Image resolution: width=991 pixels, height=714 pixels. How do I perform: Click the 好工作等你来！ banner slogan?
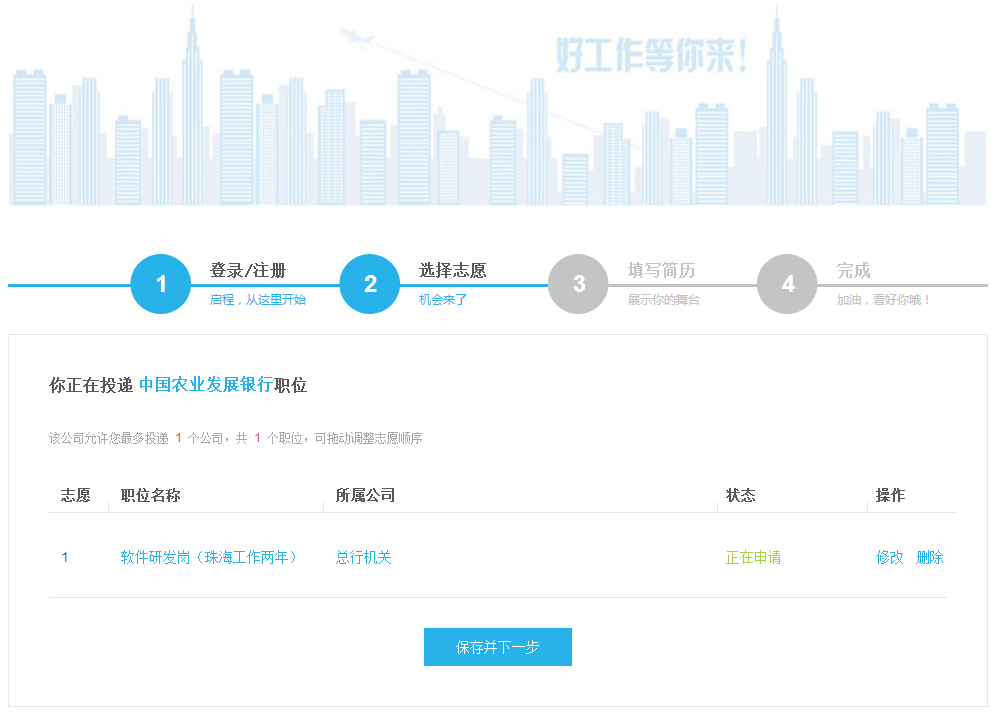click(652, 56)
